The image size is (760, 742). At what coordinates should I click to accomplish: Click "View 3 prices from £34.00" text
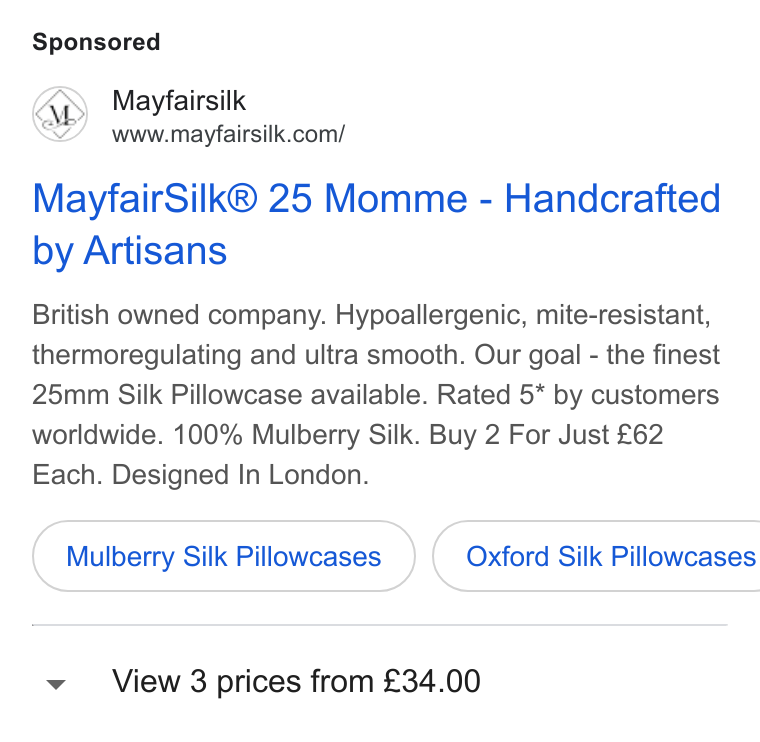tap(296, 681)
